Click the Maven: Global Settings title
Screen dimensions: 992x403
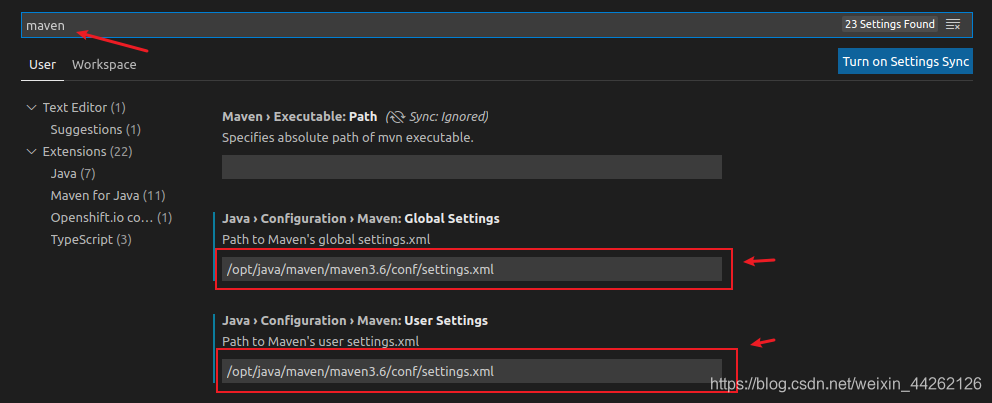click(x=361, y=218)
